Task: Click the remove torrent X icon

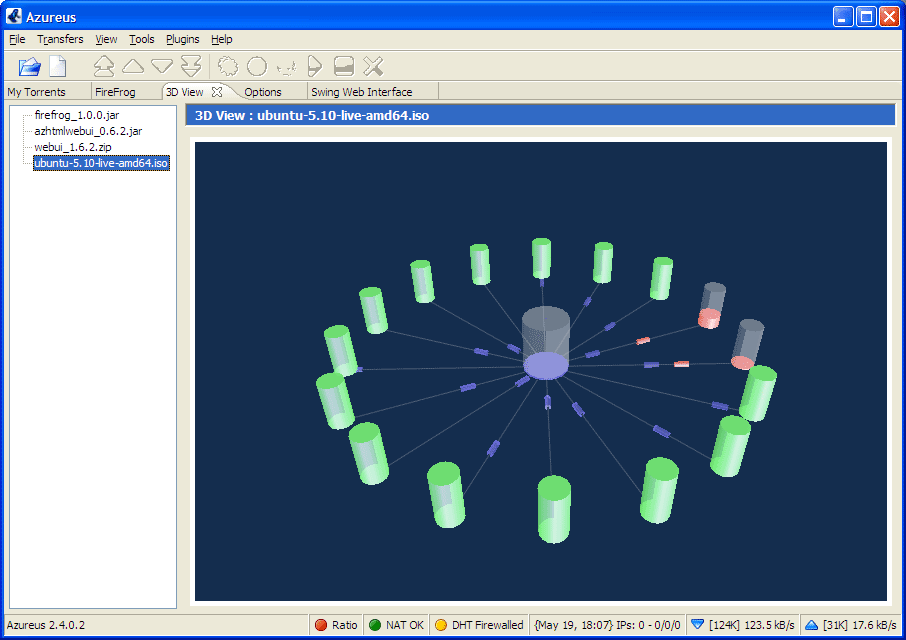Action: pyautogui.click(x=373, y=66)
